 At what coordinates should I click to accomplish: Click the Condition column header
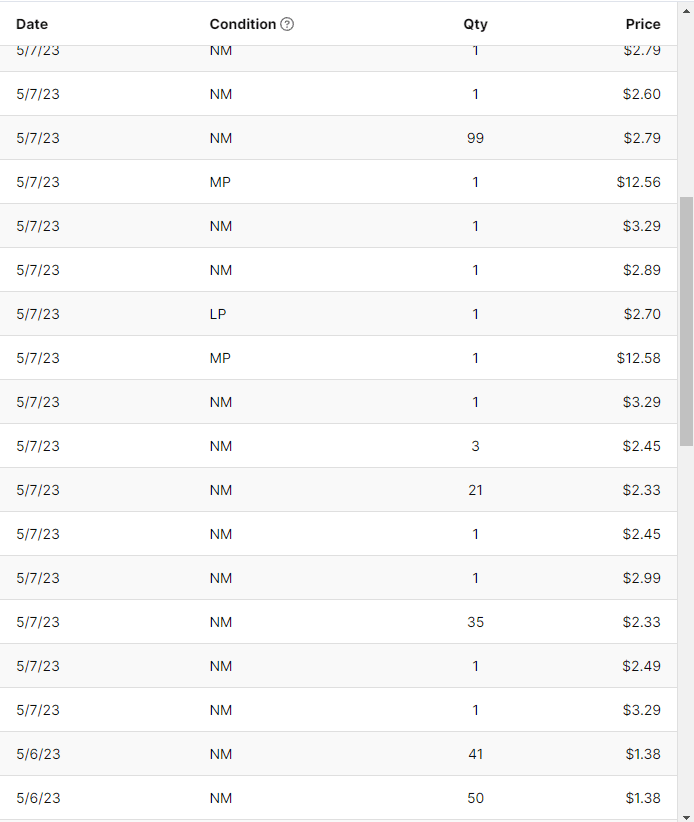click(x=242, y=24)
